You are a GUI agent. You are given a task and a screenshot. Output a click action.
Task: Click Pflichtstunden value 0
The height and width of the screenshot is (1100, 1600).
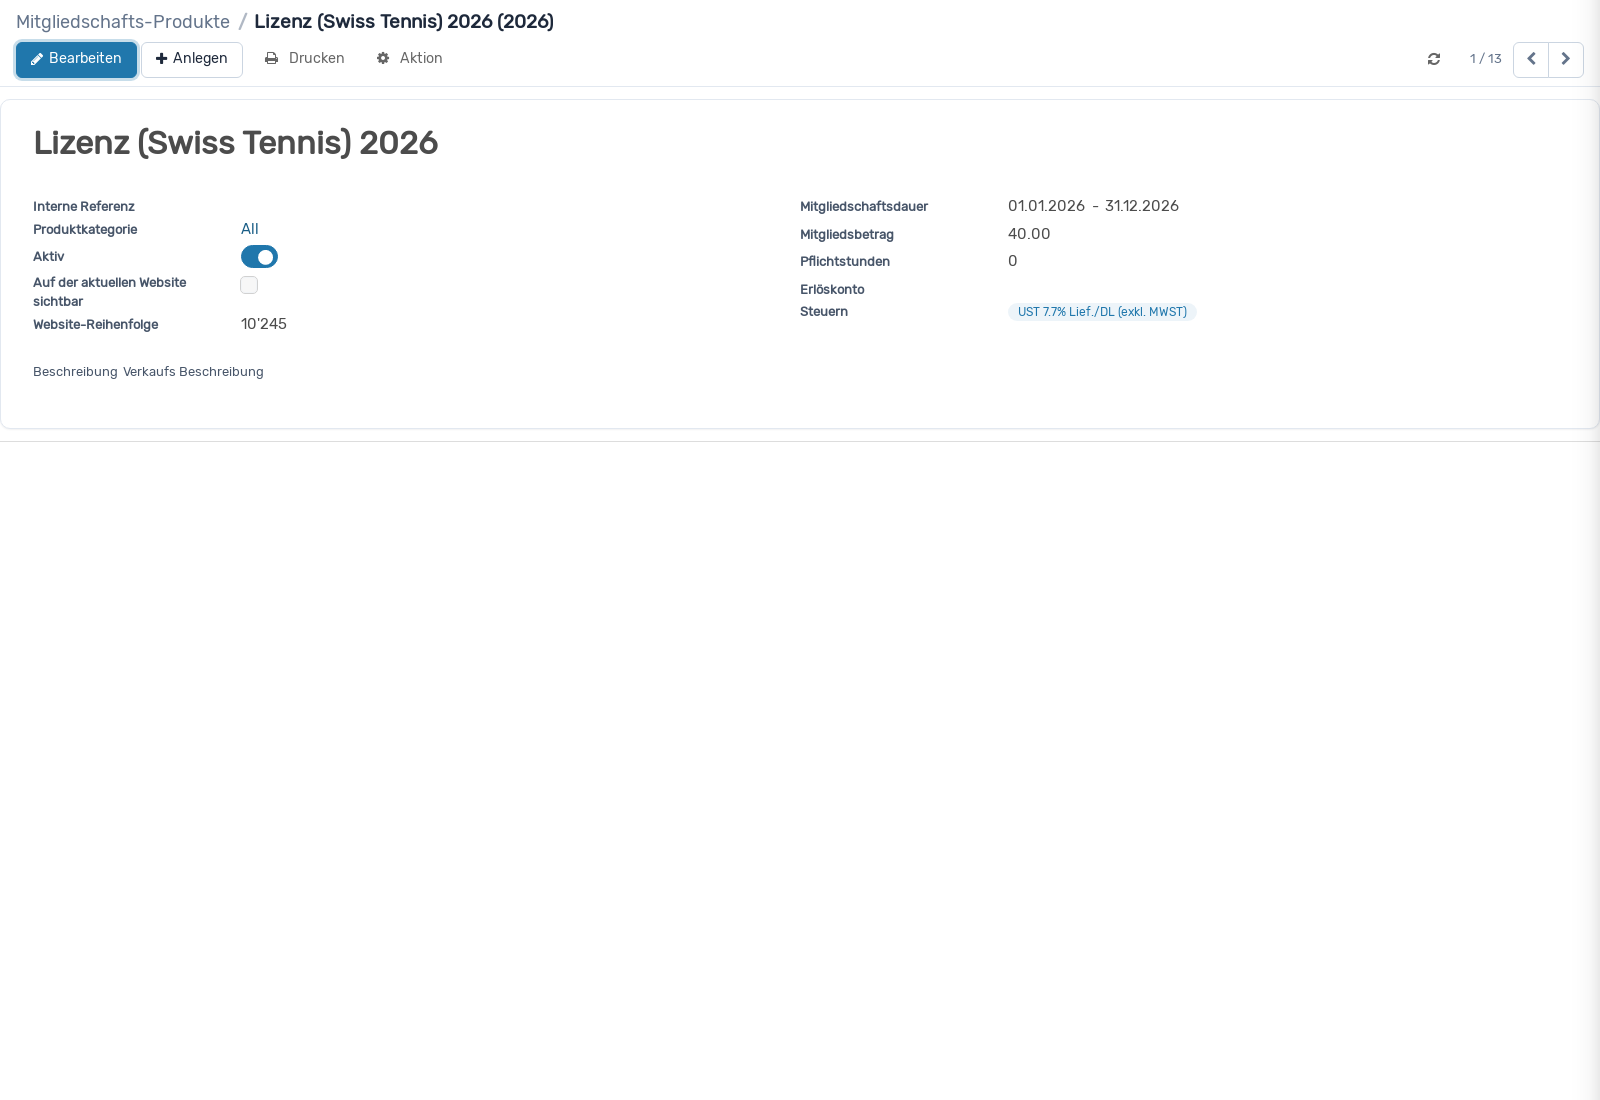(1013, 261)
